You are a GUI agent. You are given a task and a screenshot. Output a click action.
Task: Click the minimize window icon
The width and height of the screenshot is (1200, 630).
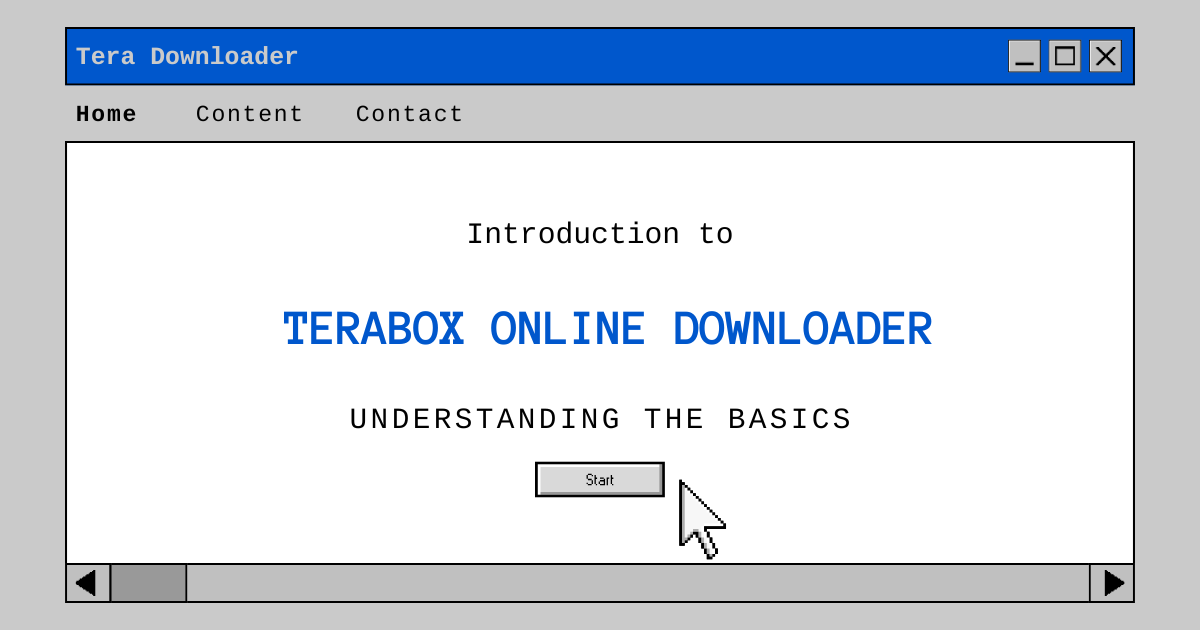[1024, 57]
